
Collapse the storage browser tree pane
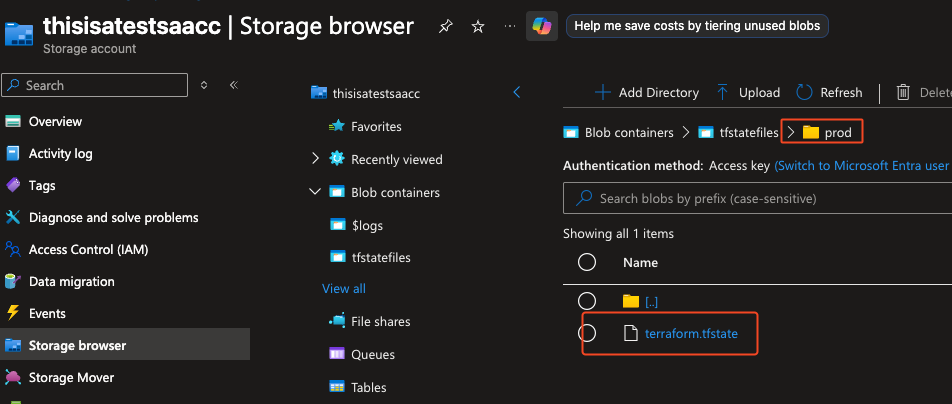pos(517,92)
